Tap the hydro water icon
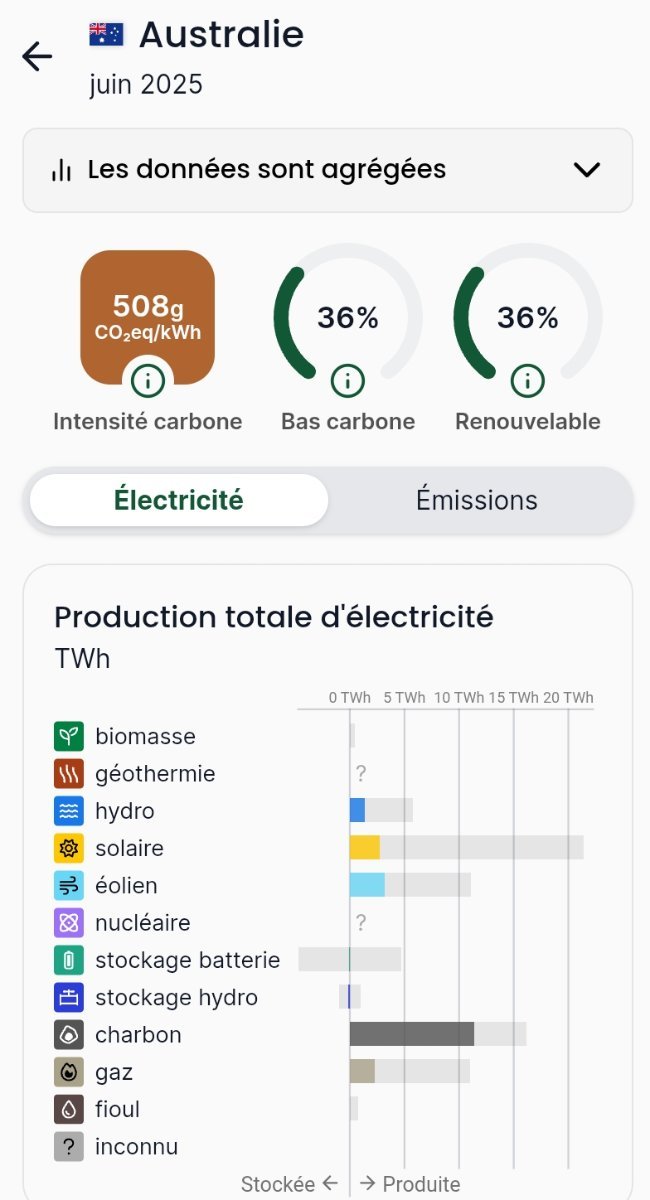This screenshot has height=1200, width=650. pos(68,811)
